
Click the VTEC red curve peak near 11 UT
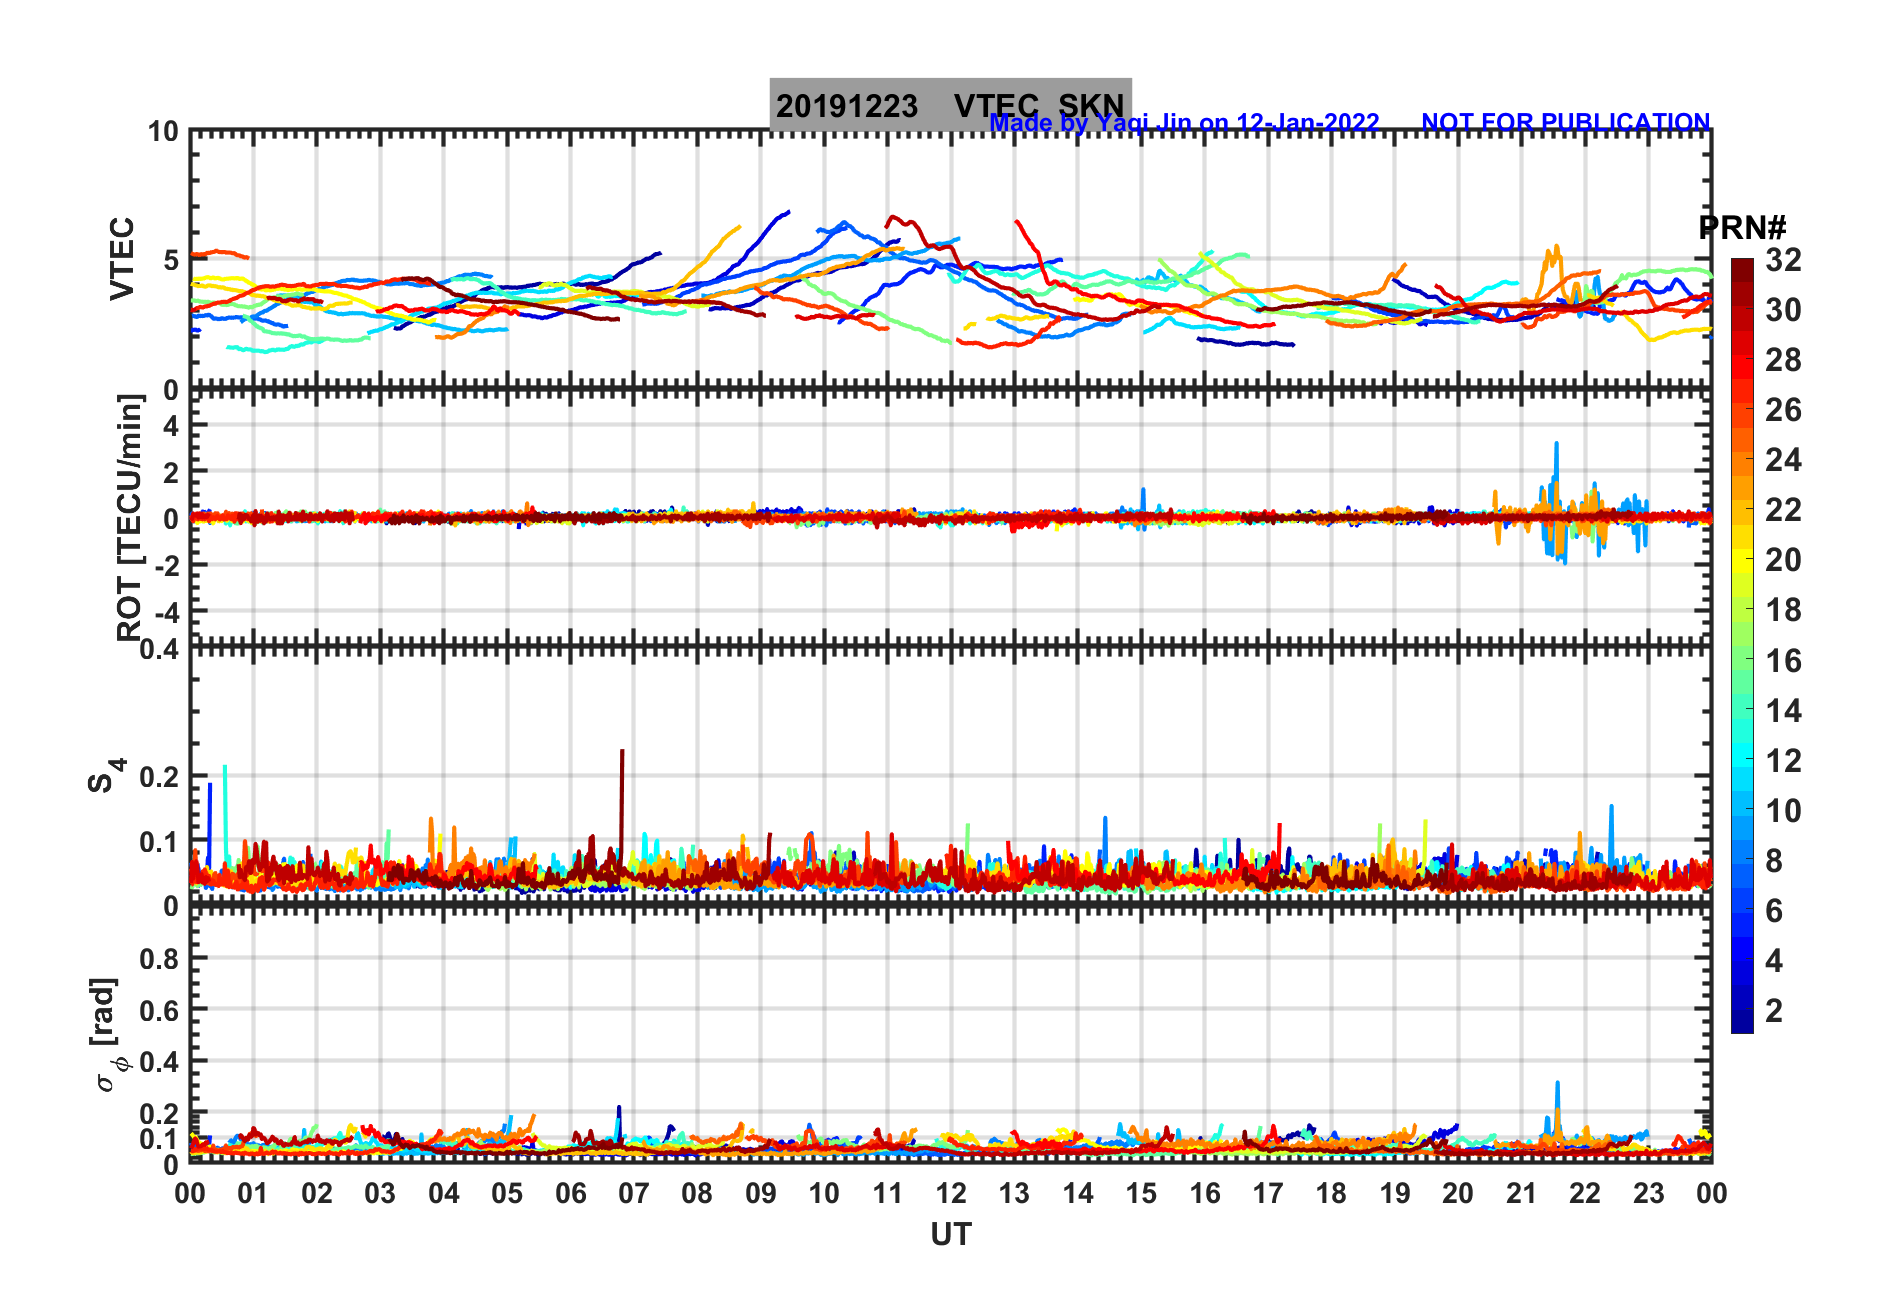892,219
